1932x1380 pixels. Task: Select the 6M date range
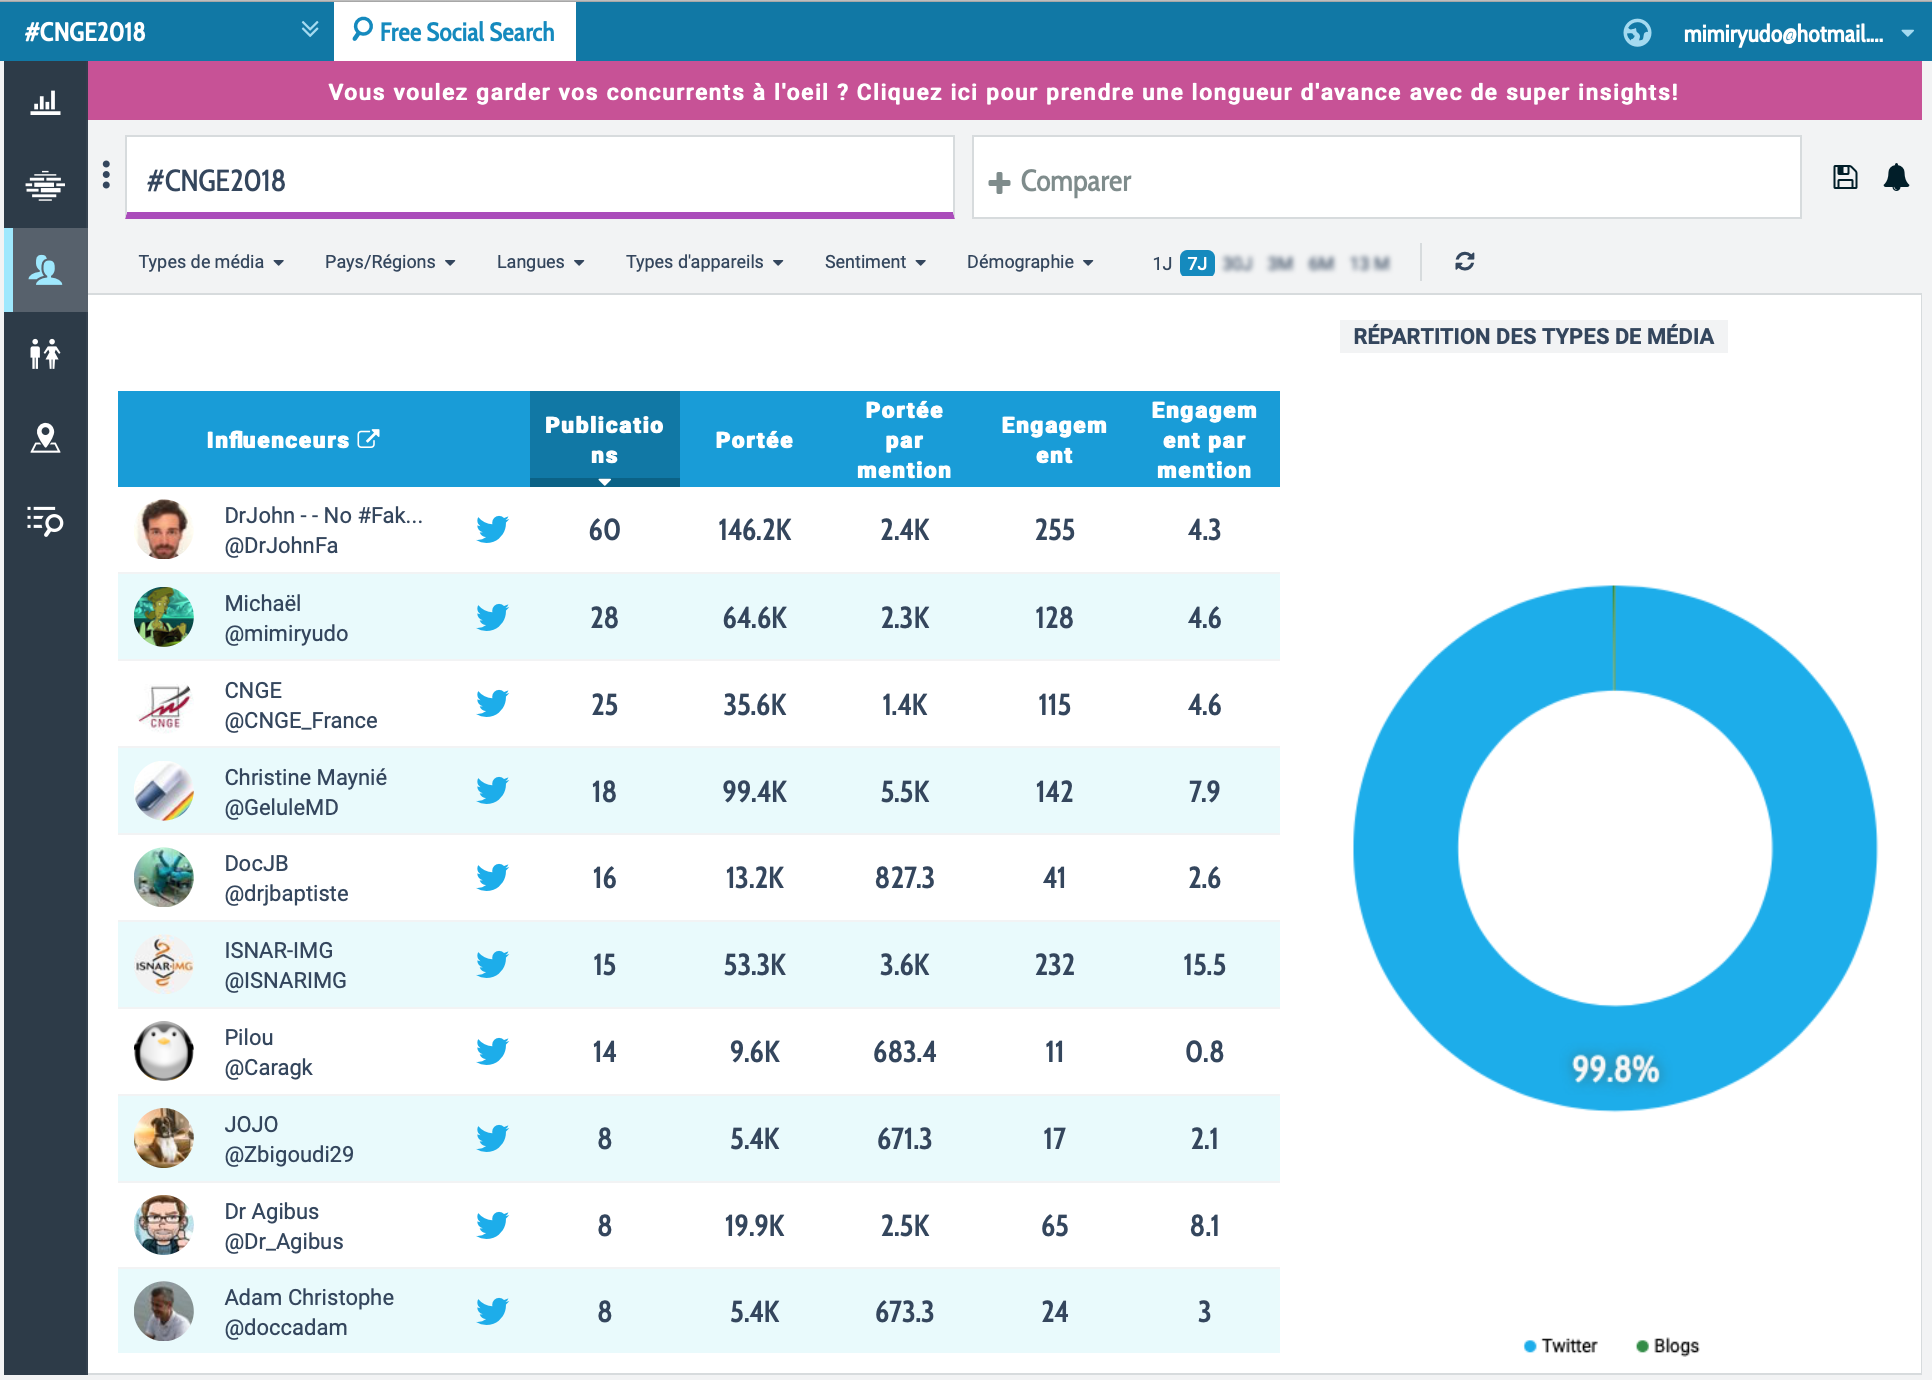(1321, 263)
